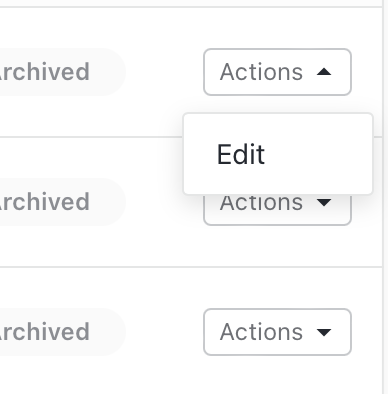Click the downward caret icon on the middle row's Actions button

point(324,202)
